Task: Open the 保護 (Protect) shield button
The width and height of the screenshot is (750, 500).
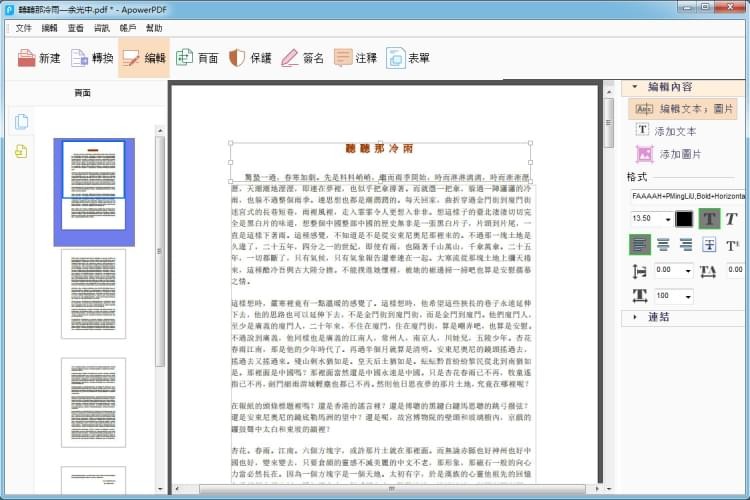Action: click(250, 58)
